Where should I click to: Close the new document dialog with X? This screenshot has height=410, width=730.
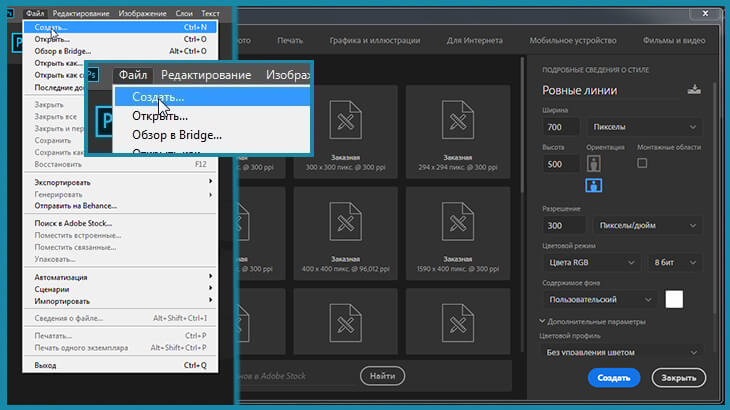[705, 13]
